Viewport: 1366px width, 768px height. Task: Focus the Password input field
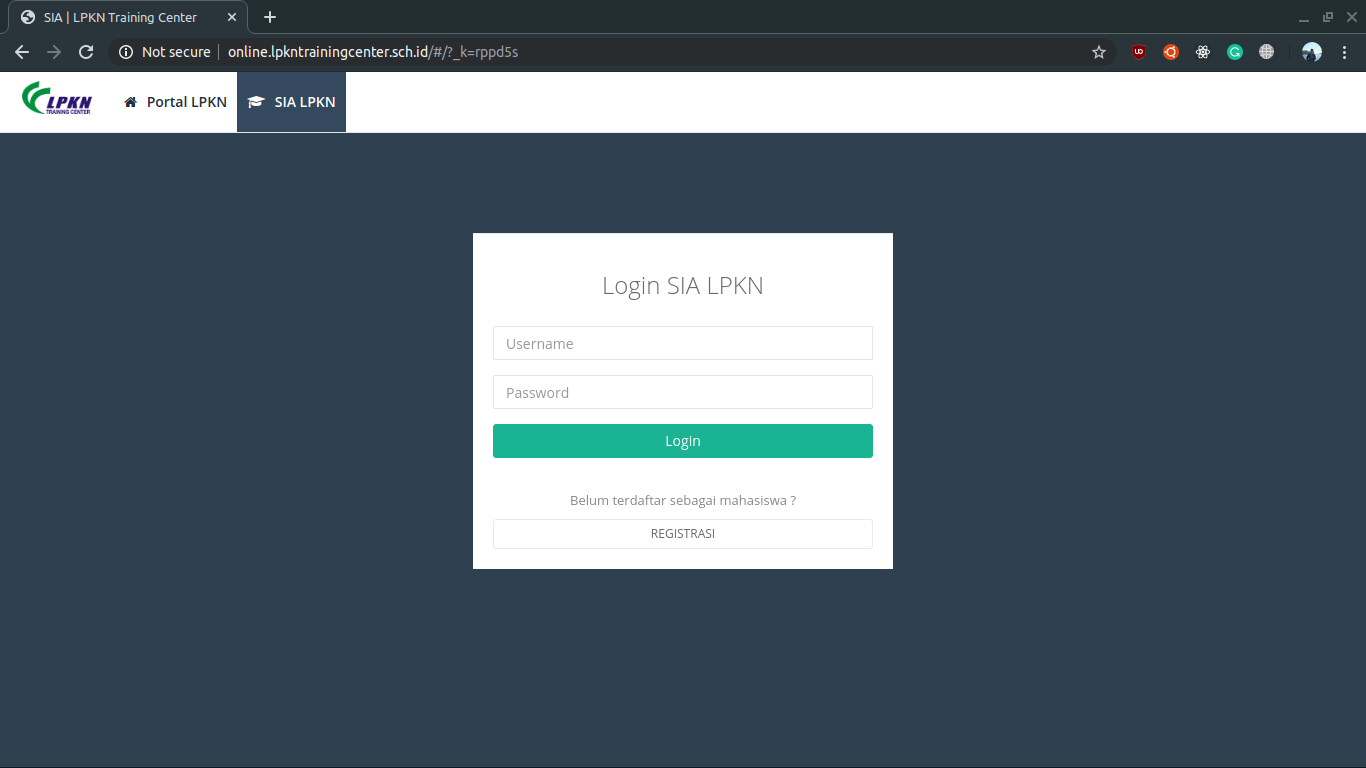683,392
